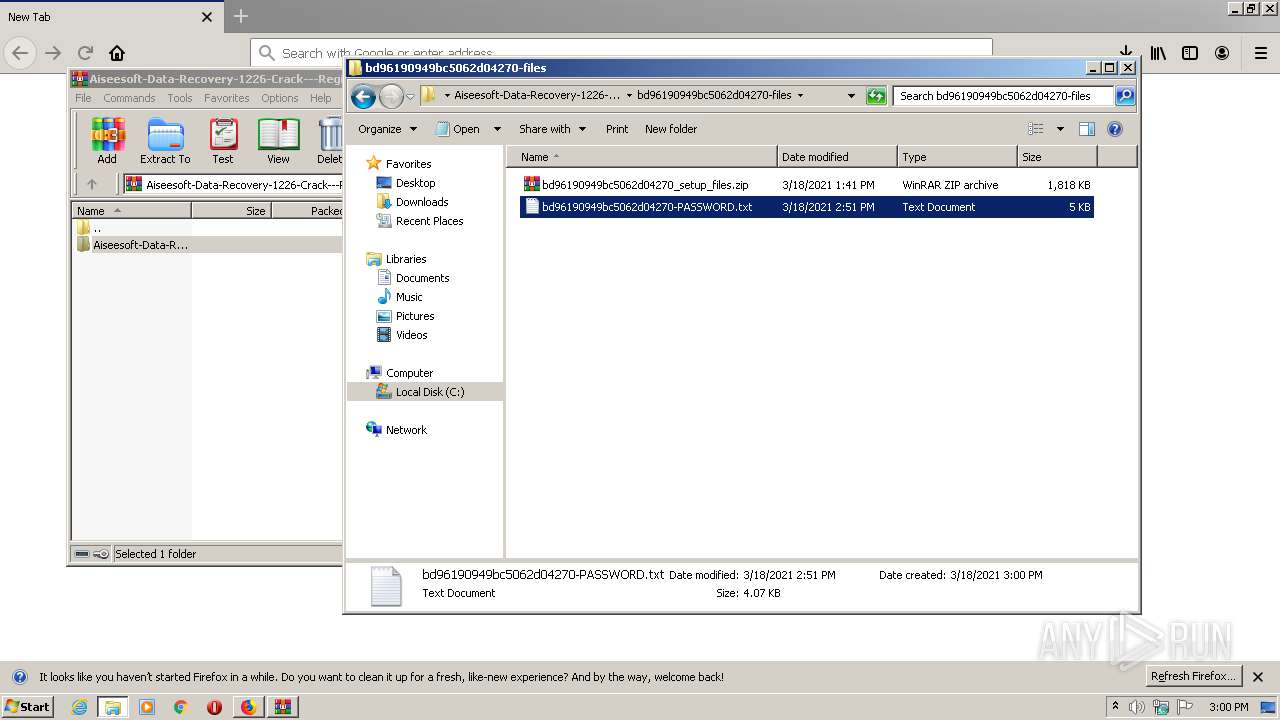This screenshot has height=720, width=1280.
Task: Open recent pages dropdown arrow
Action: pyautogui.click(x=410, y=97)
